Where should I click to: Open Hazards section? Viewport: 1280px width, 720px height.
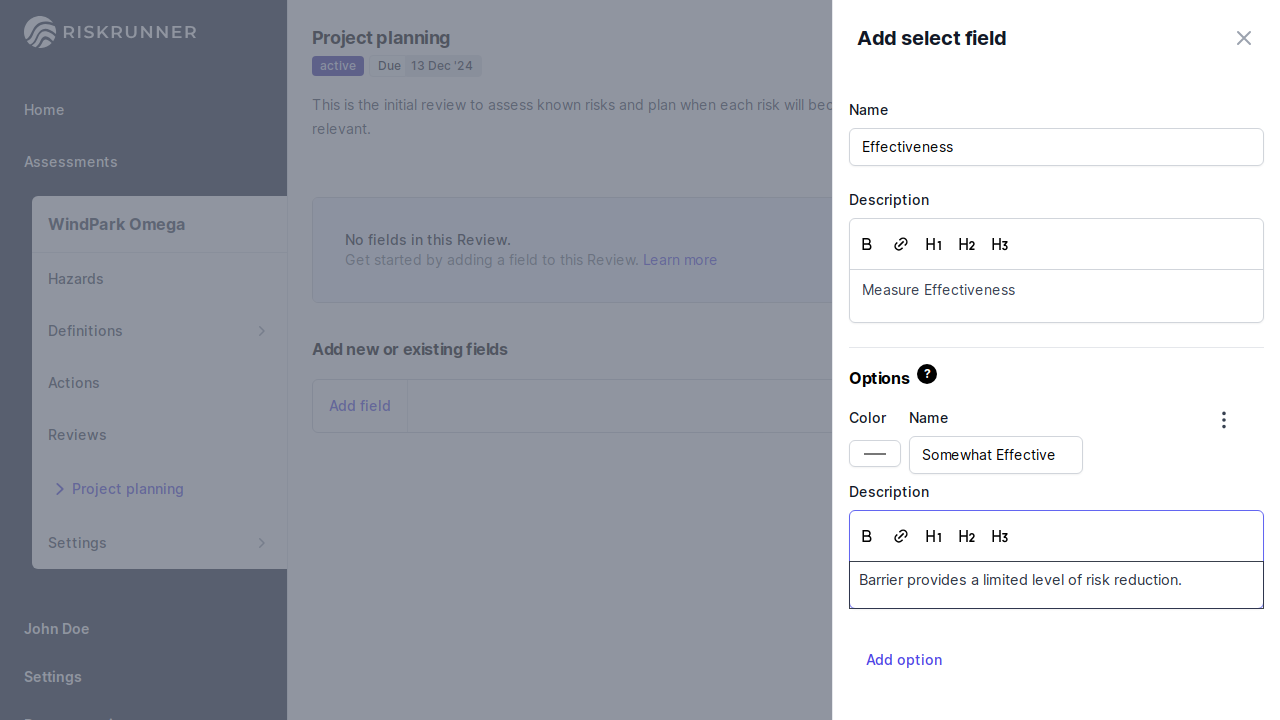click(76, 279)
